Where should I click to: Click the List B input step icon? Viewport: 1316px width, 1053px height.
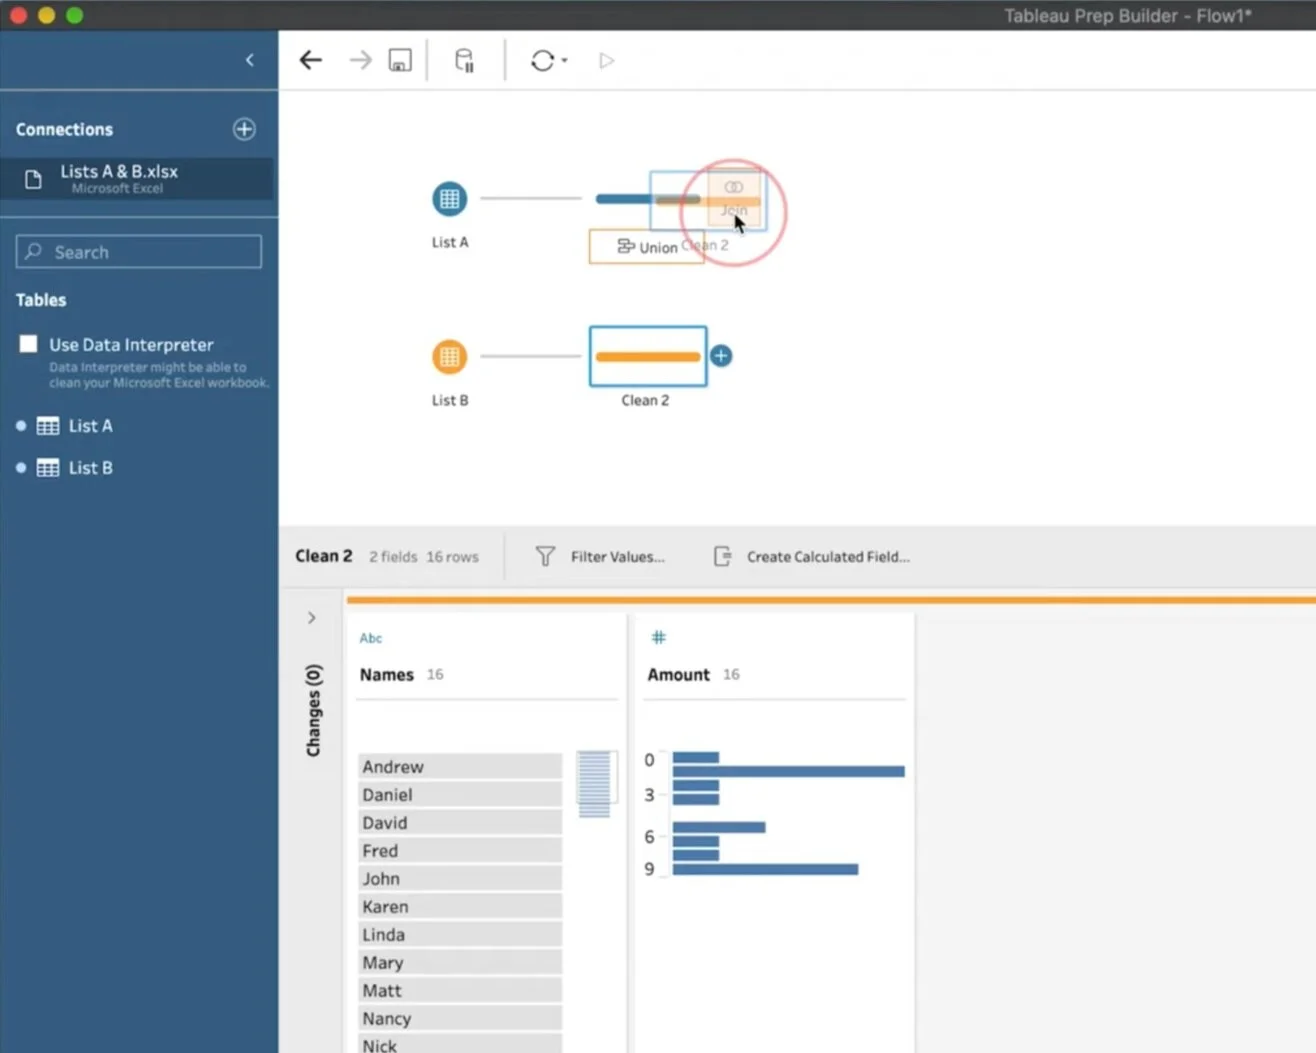pos(450,356)
